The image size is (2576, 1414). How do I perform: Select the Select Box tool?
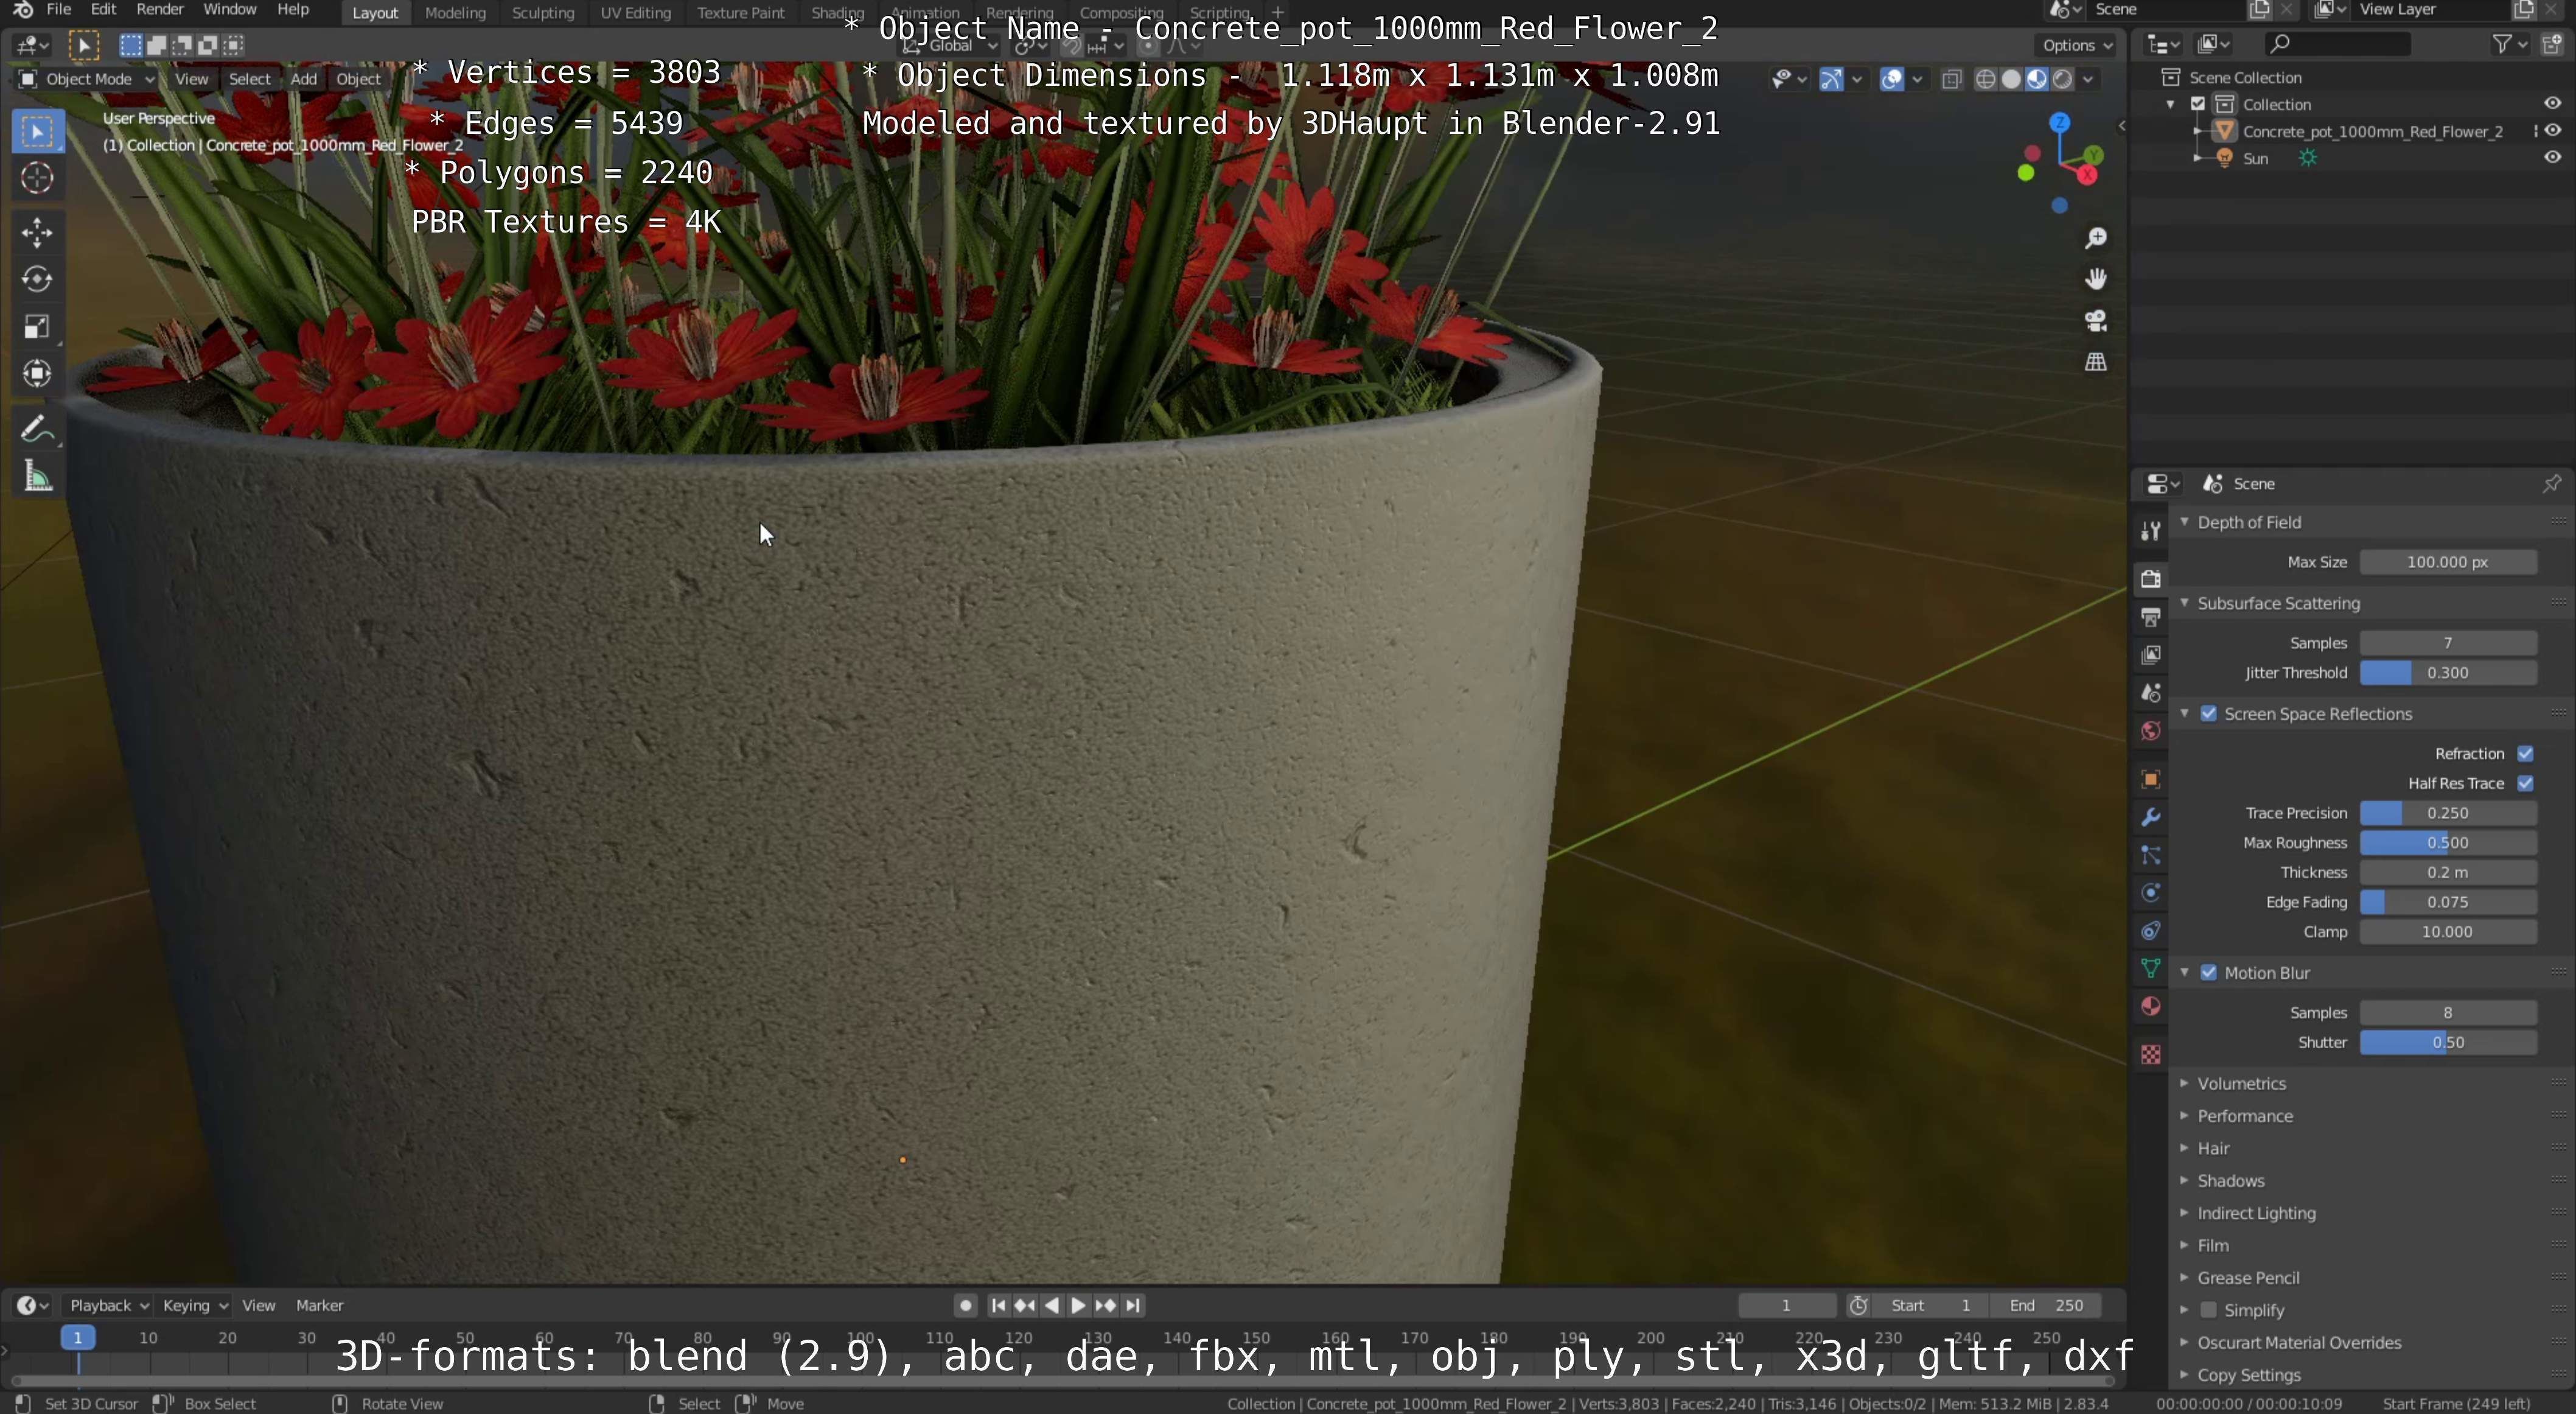pos(38,132)
